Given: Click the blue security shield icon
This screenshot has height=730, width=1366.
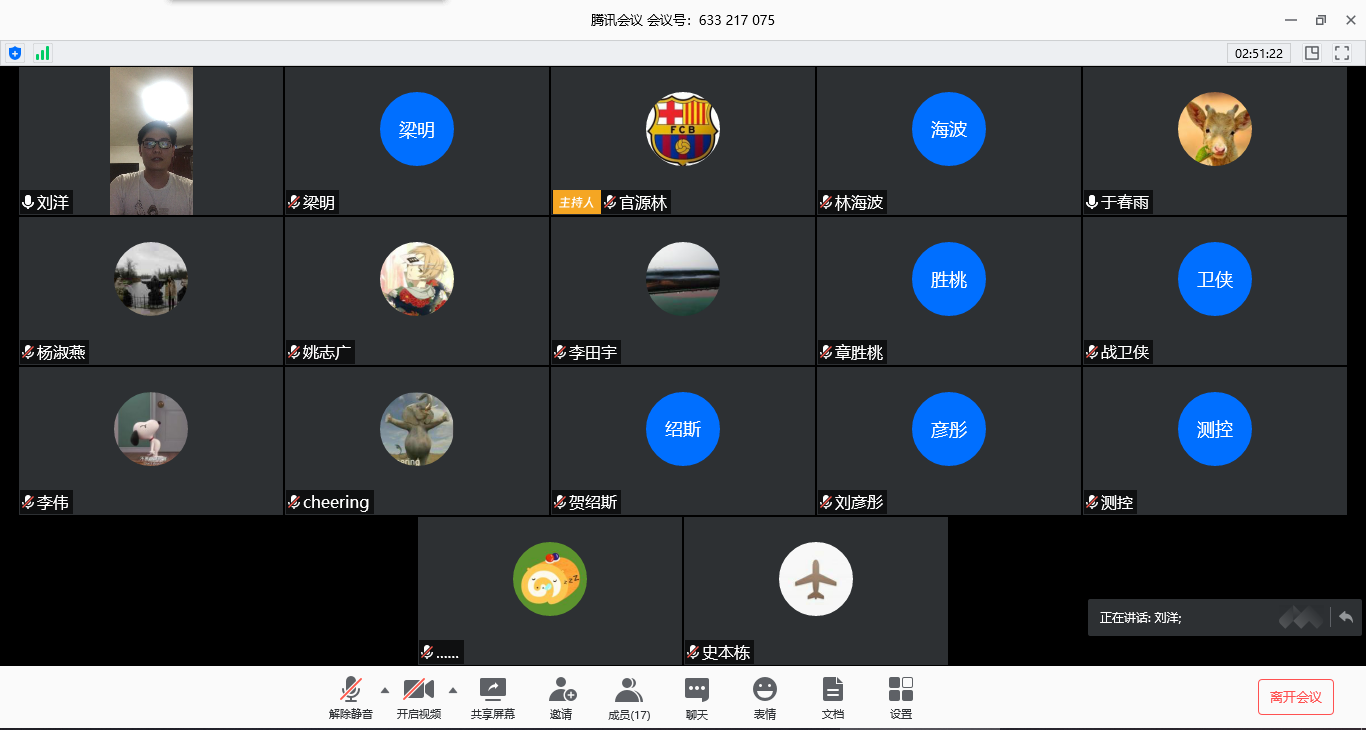Looking at the screenshot, I should pos(15,53).
